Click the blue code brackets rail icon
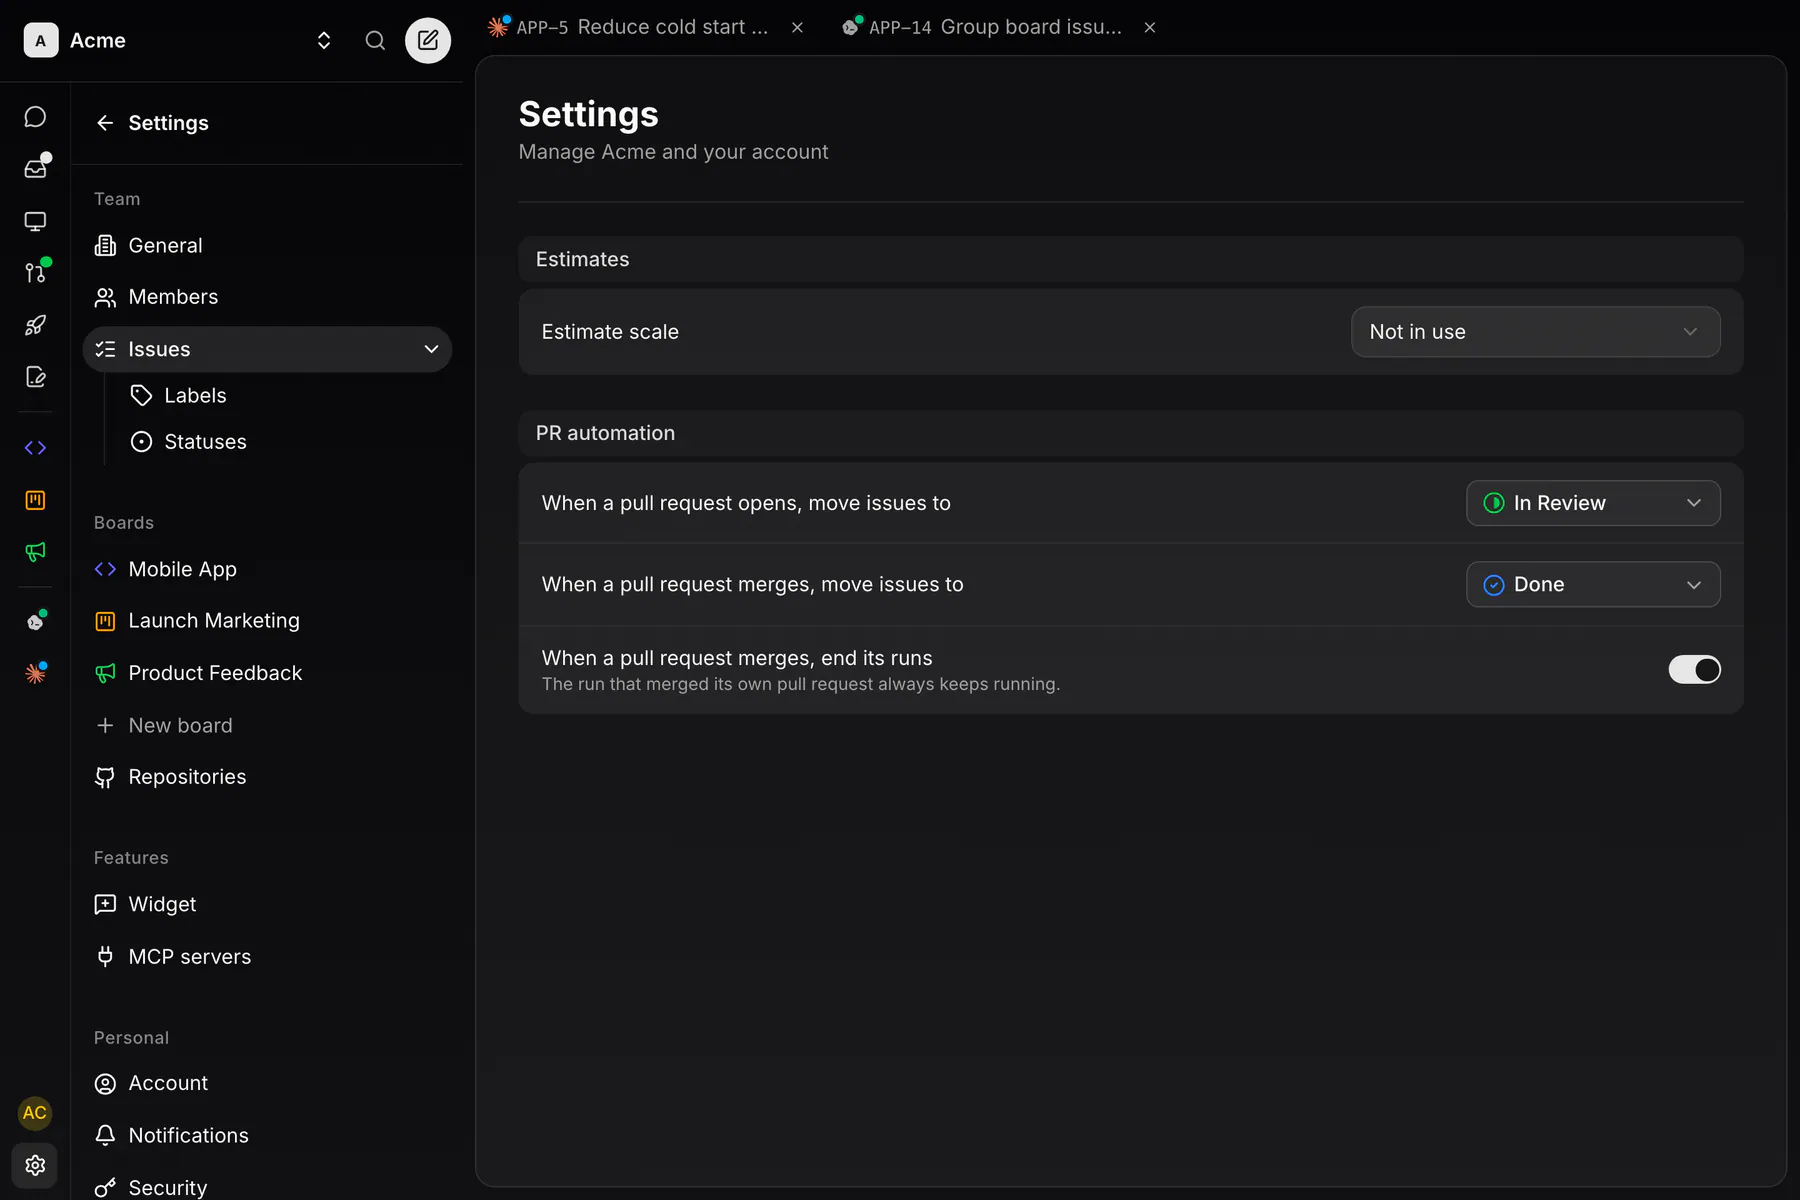Screen dimensions: 1800x1200 pyautogui.click(x=35, y=448)
